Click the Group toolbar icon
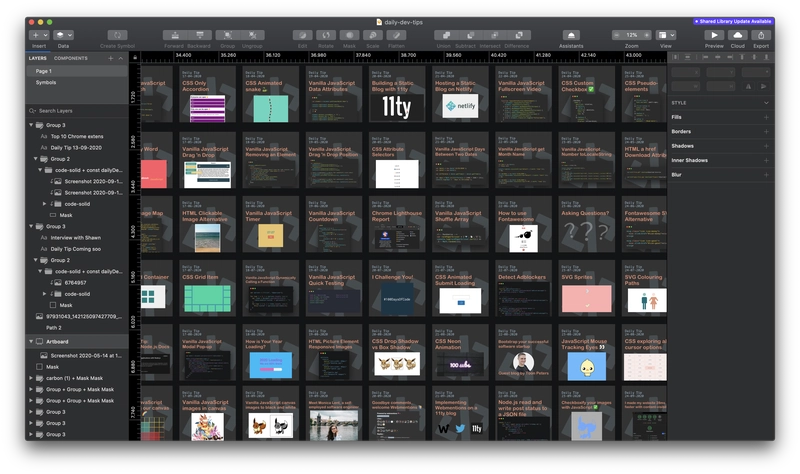This screenshot has height=474, width=800. [x=227, y=35]
